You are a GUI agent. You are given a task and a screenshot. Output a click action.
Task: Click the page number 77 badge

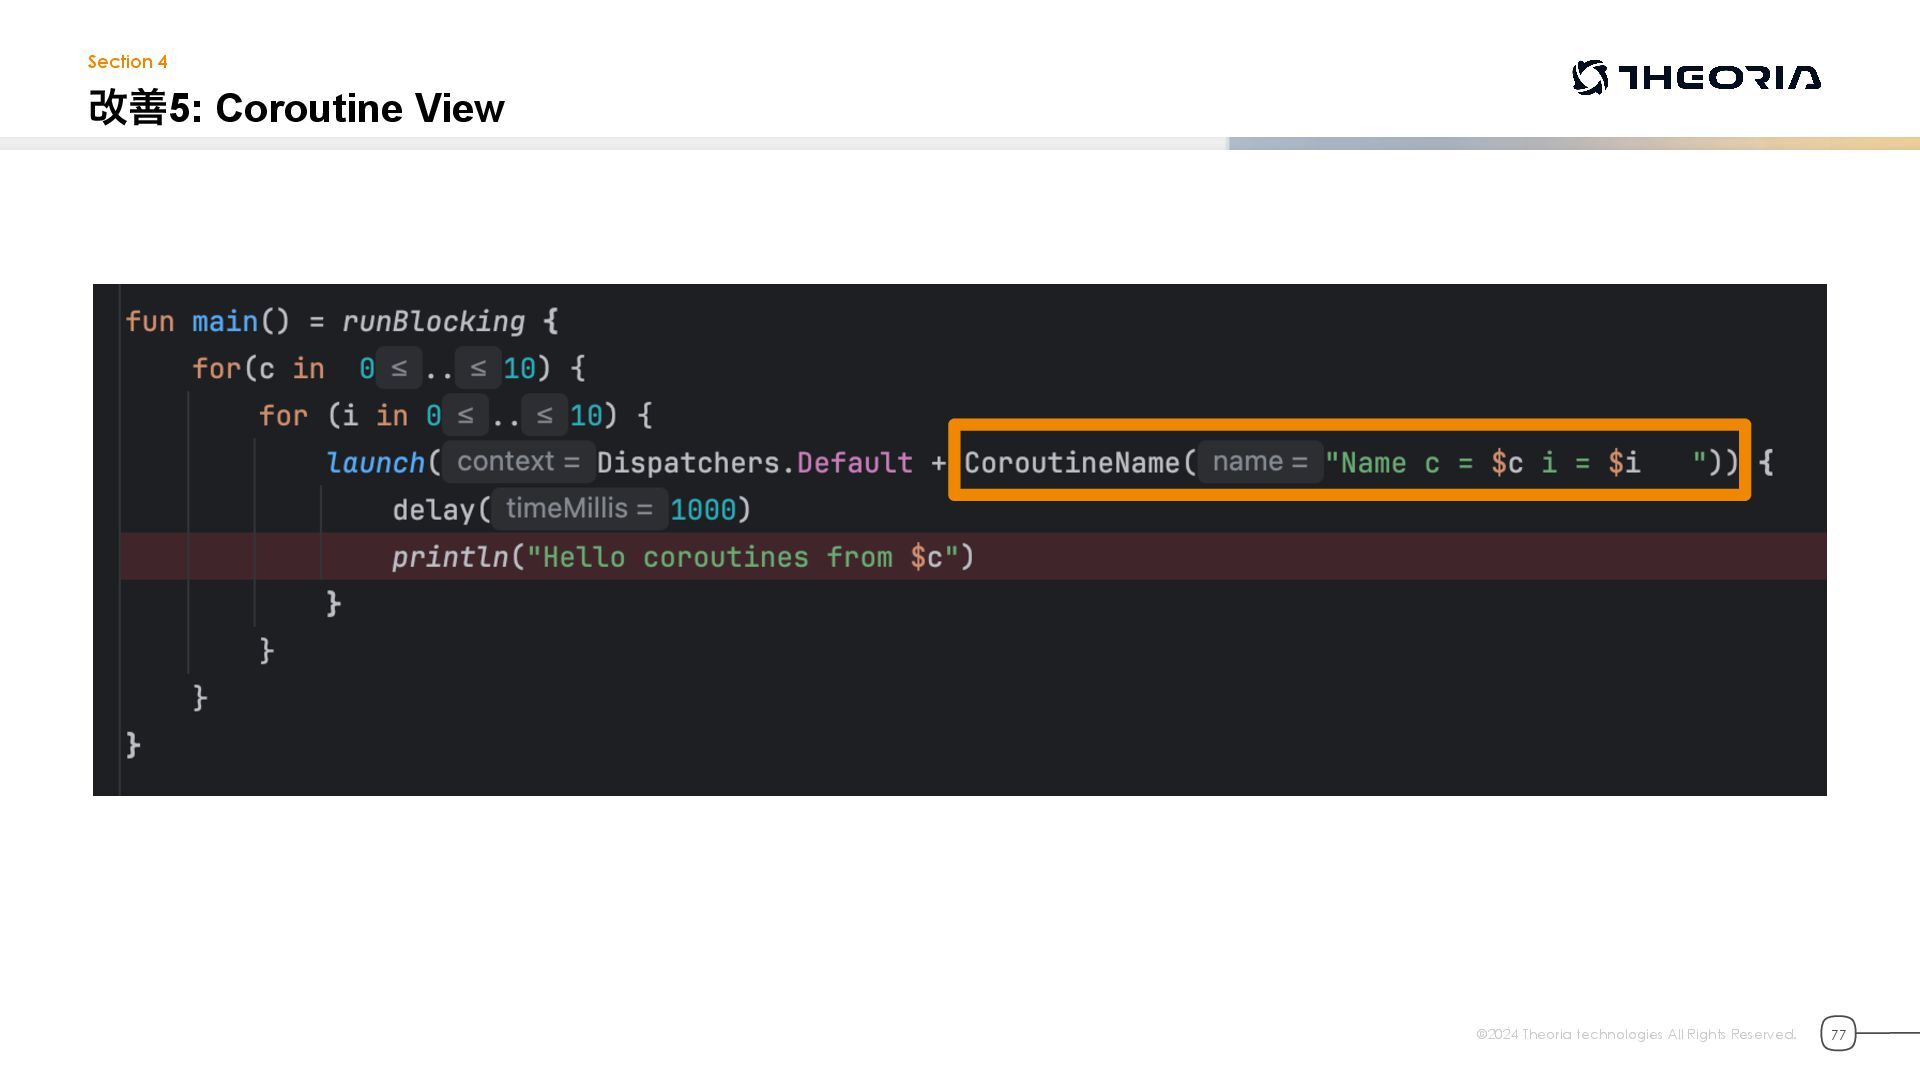[x=1837, y=1034]
